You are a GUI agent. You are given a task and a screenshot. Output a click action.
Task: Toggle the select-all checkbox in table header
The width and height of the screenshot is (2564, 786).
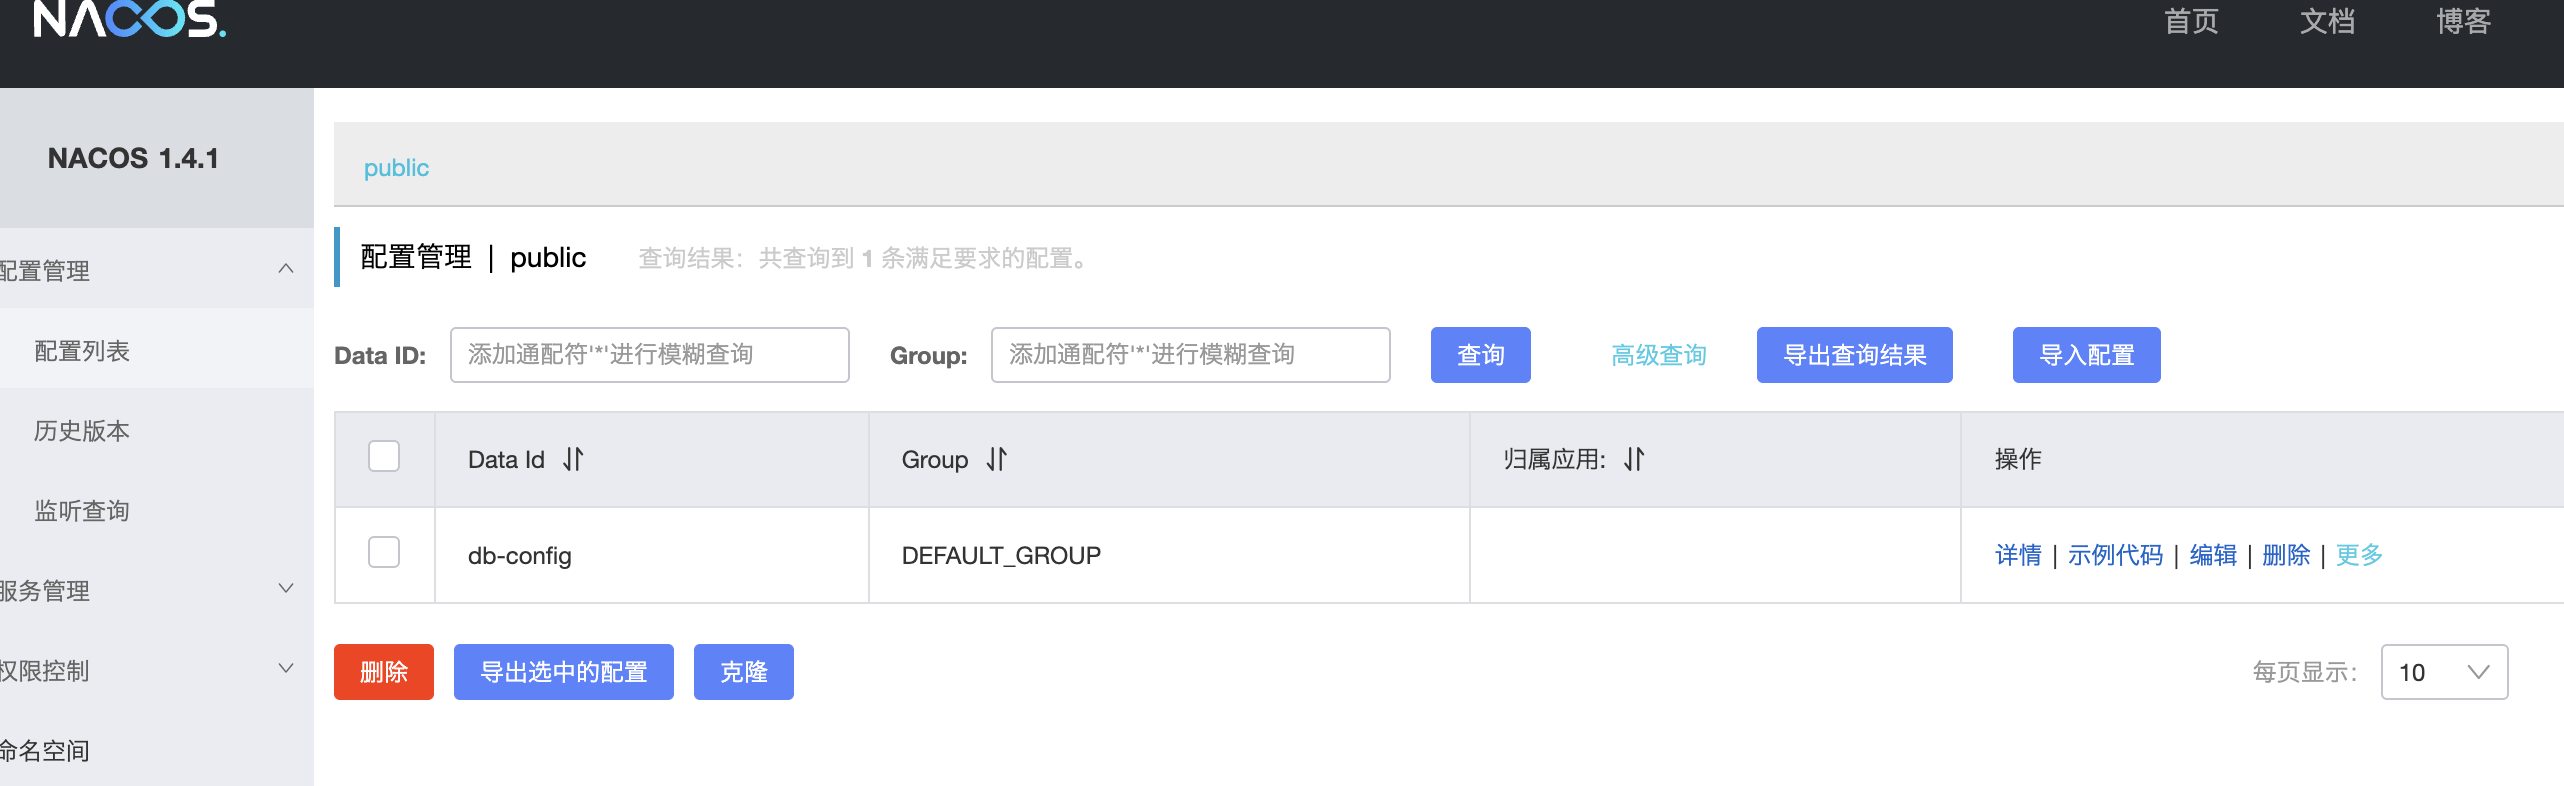pyautogui.click(x=384, y=457)
